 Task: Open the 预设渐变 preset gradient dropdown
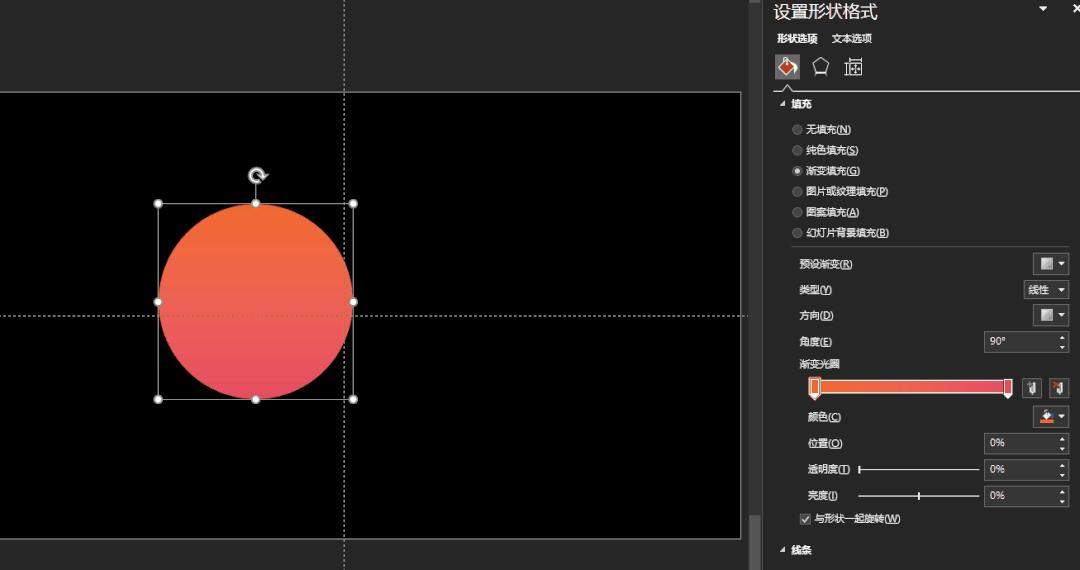pyautogui.click(x=1050, y=264)
